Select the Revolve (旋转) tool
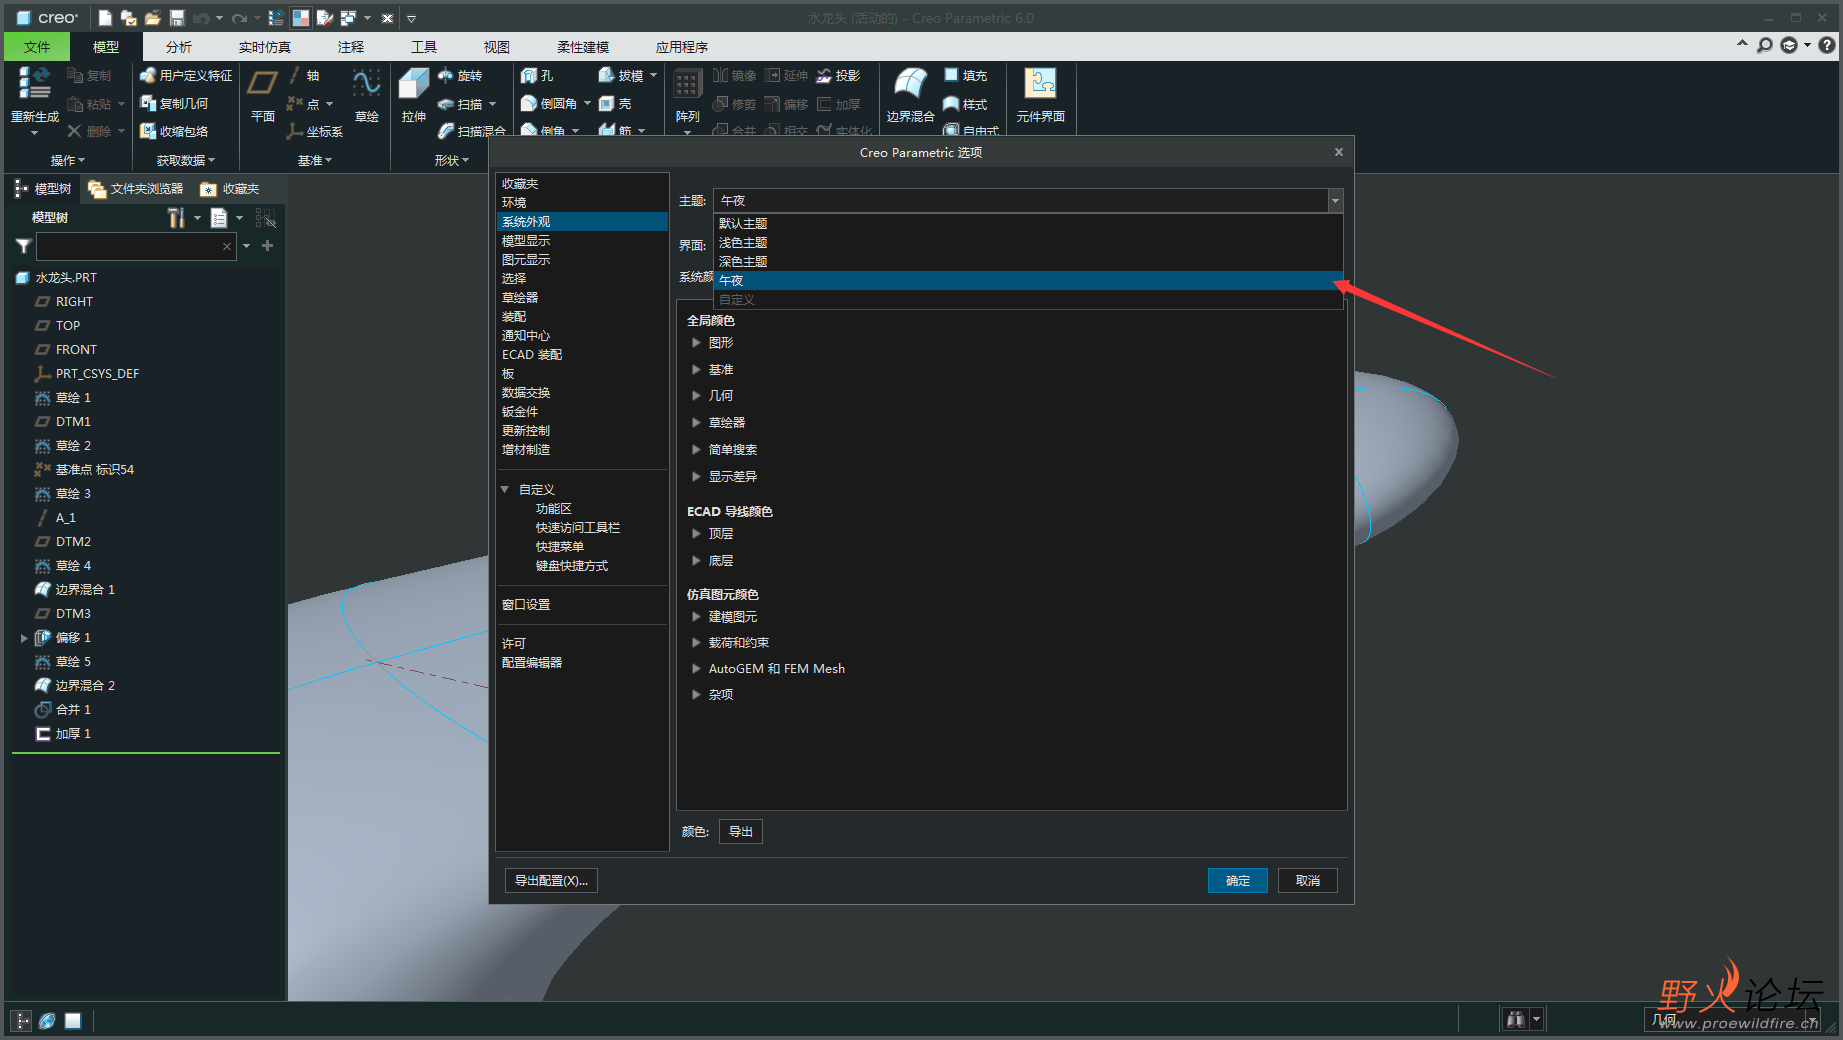Screen dimensions: 1843x1040 point(461,76)
